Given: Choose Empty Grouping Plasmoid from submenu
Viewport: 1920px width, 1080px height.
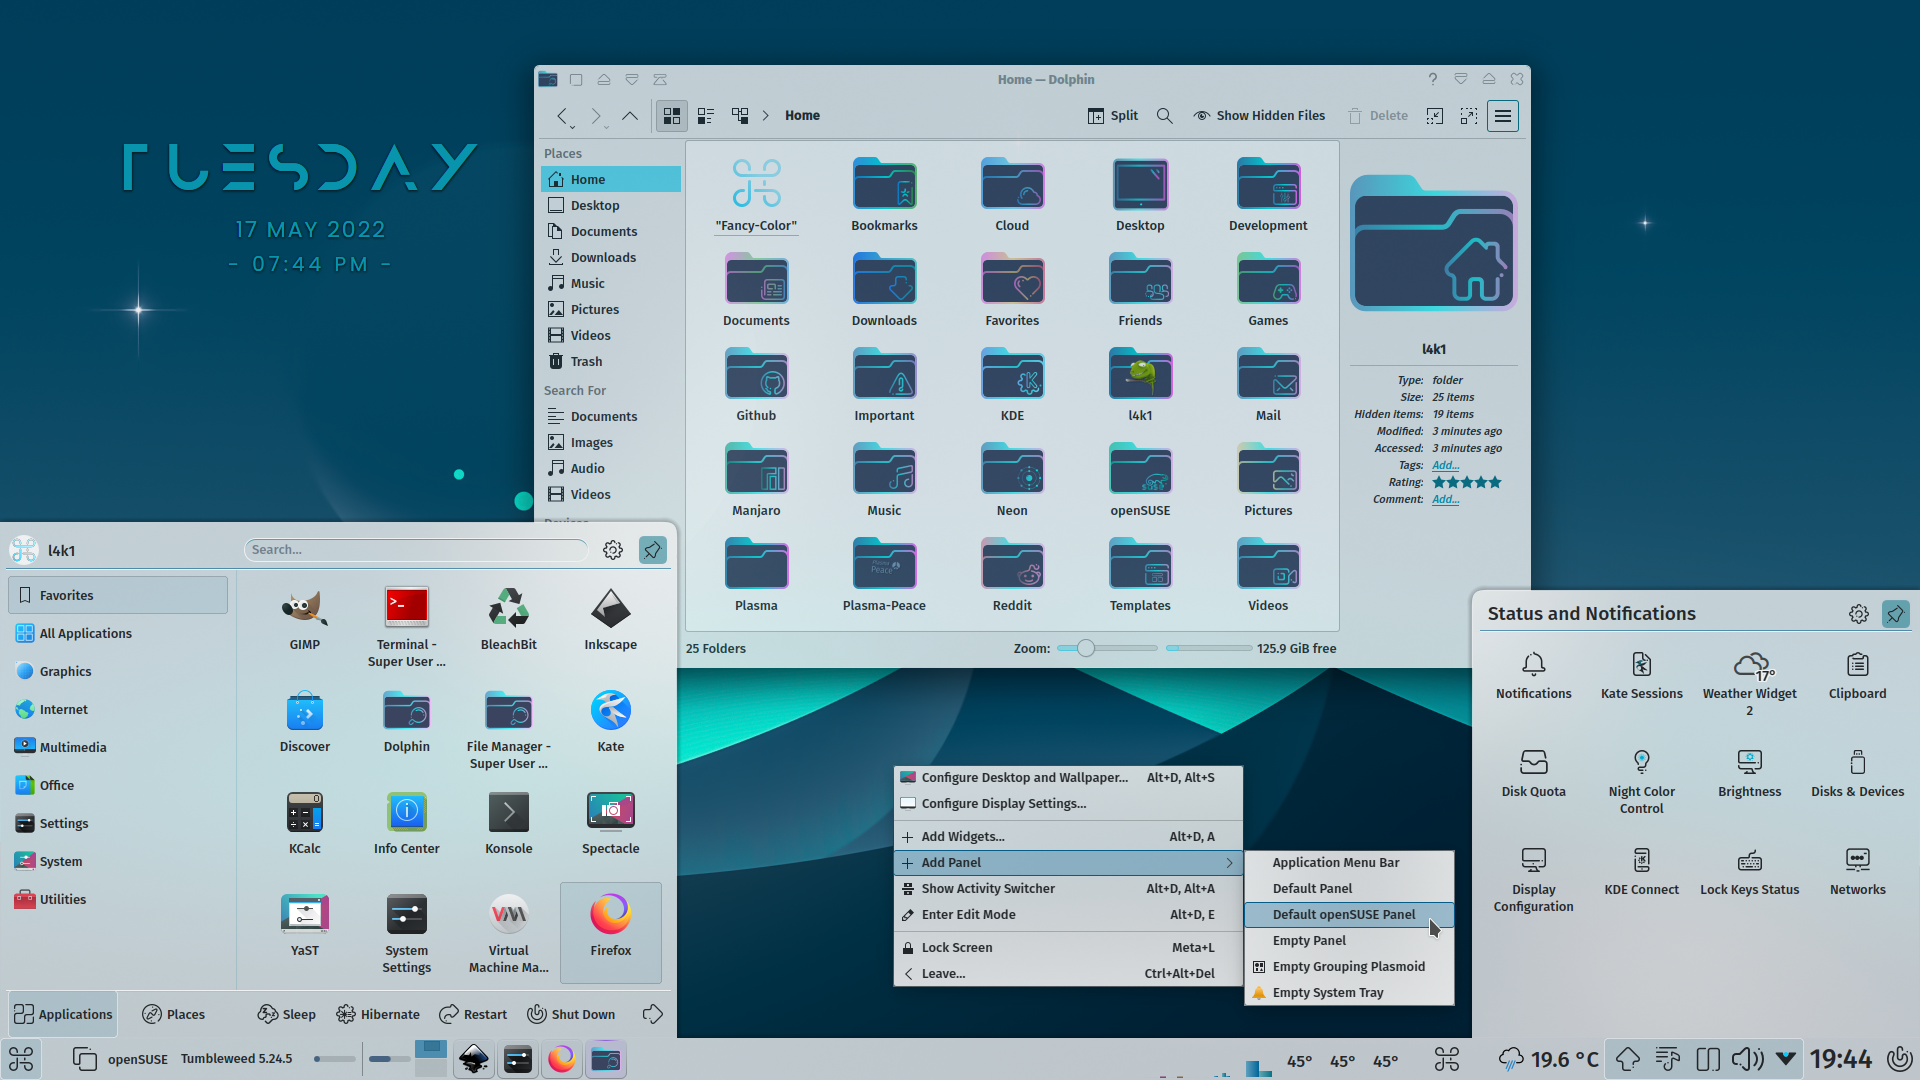Looking at the screenshot, I should (x=1349, y=967).
